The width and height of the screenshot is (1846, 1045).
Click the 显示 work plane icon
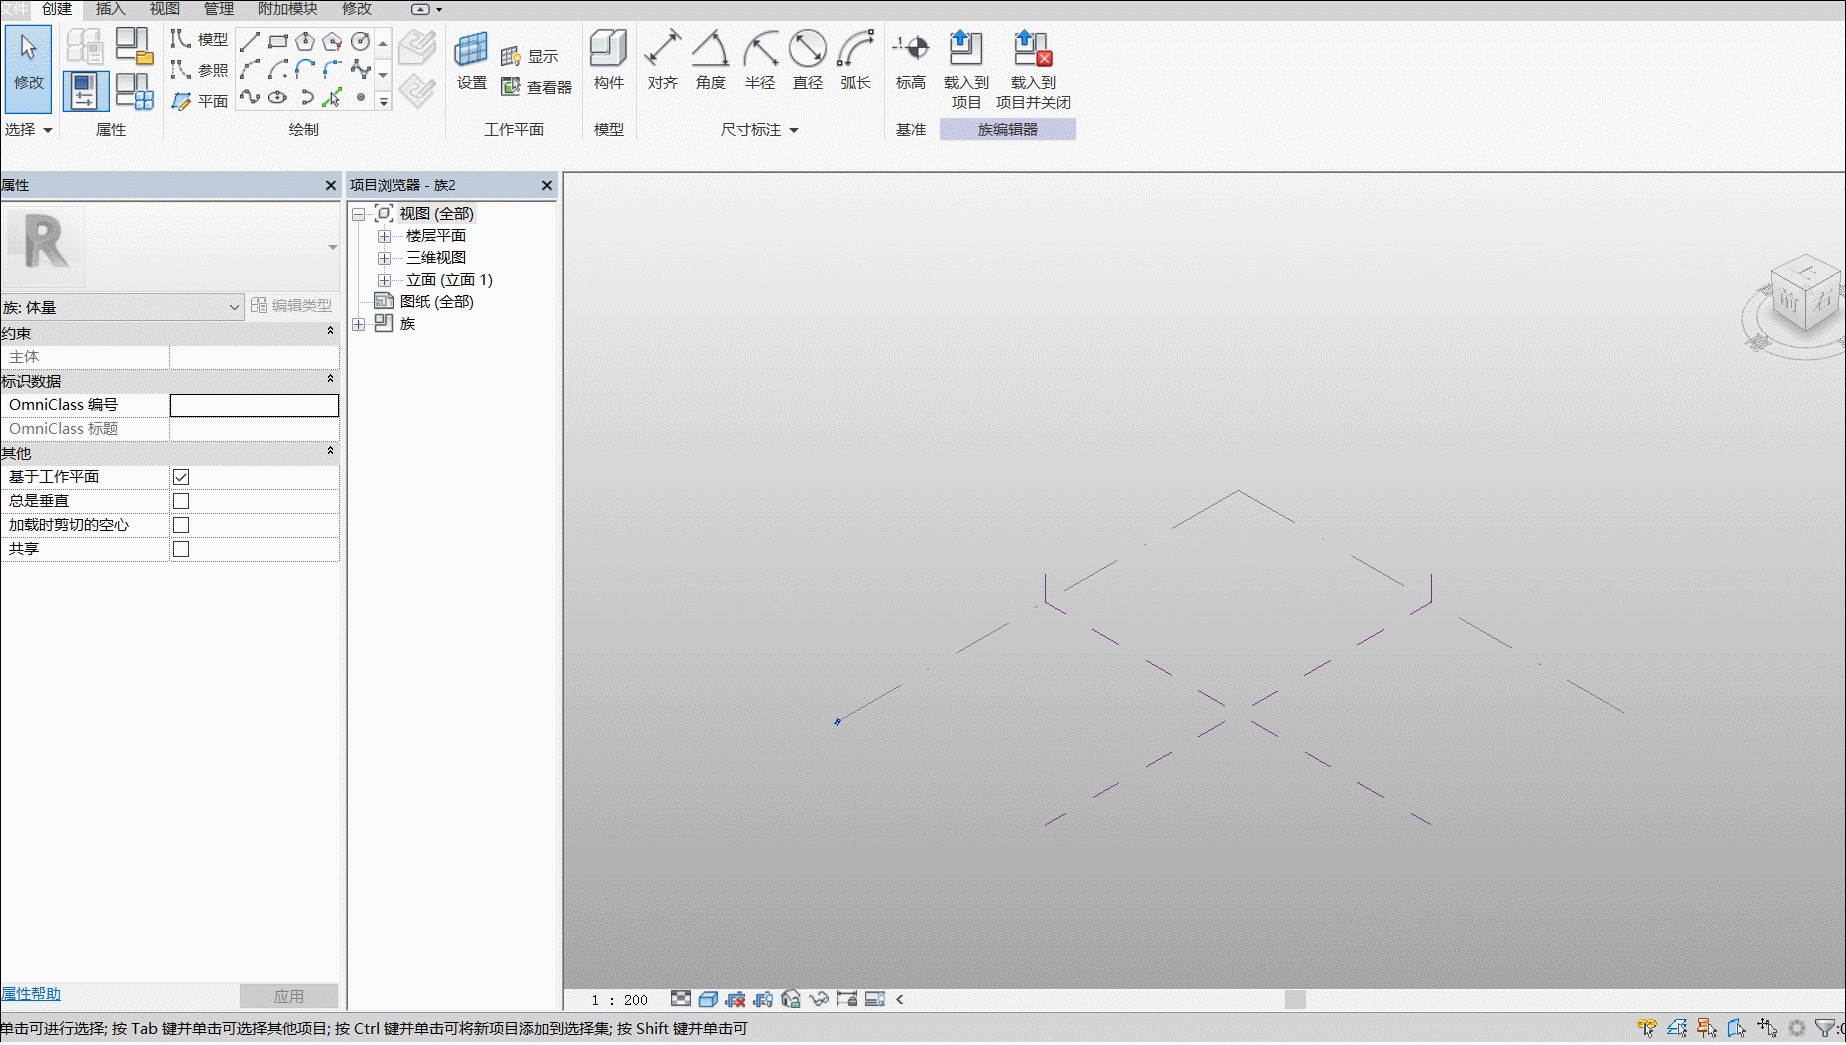point(529,56)
